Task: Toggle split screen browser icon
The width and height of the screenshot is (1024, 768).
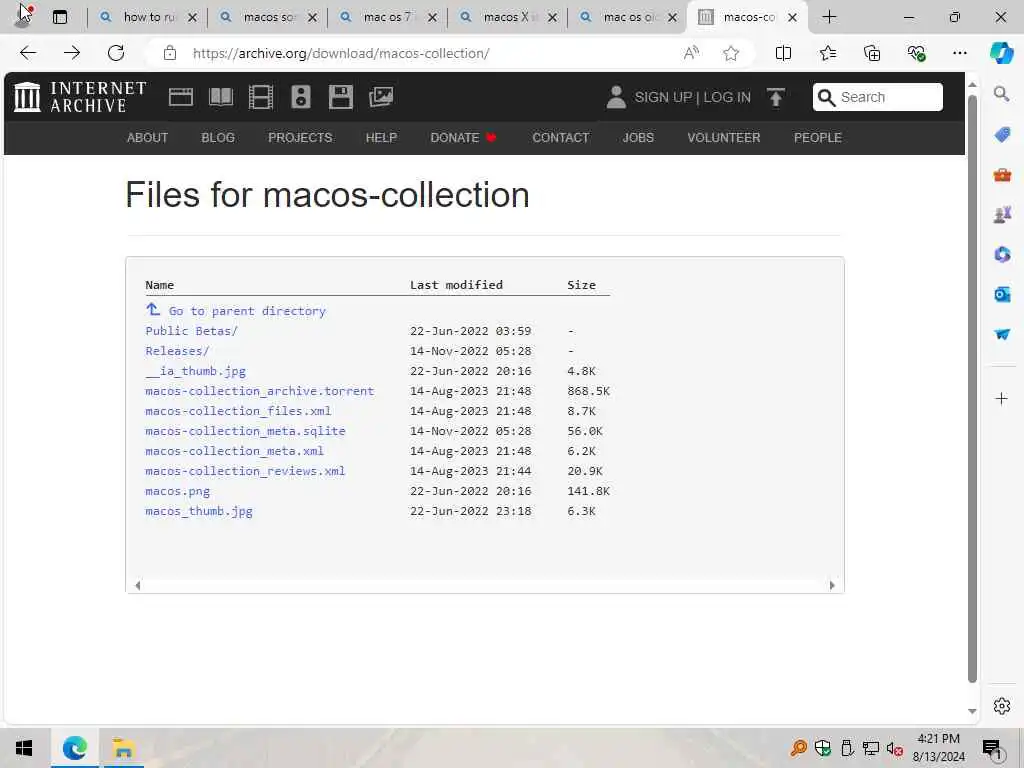Action: pos(783,53)
